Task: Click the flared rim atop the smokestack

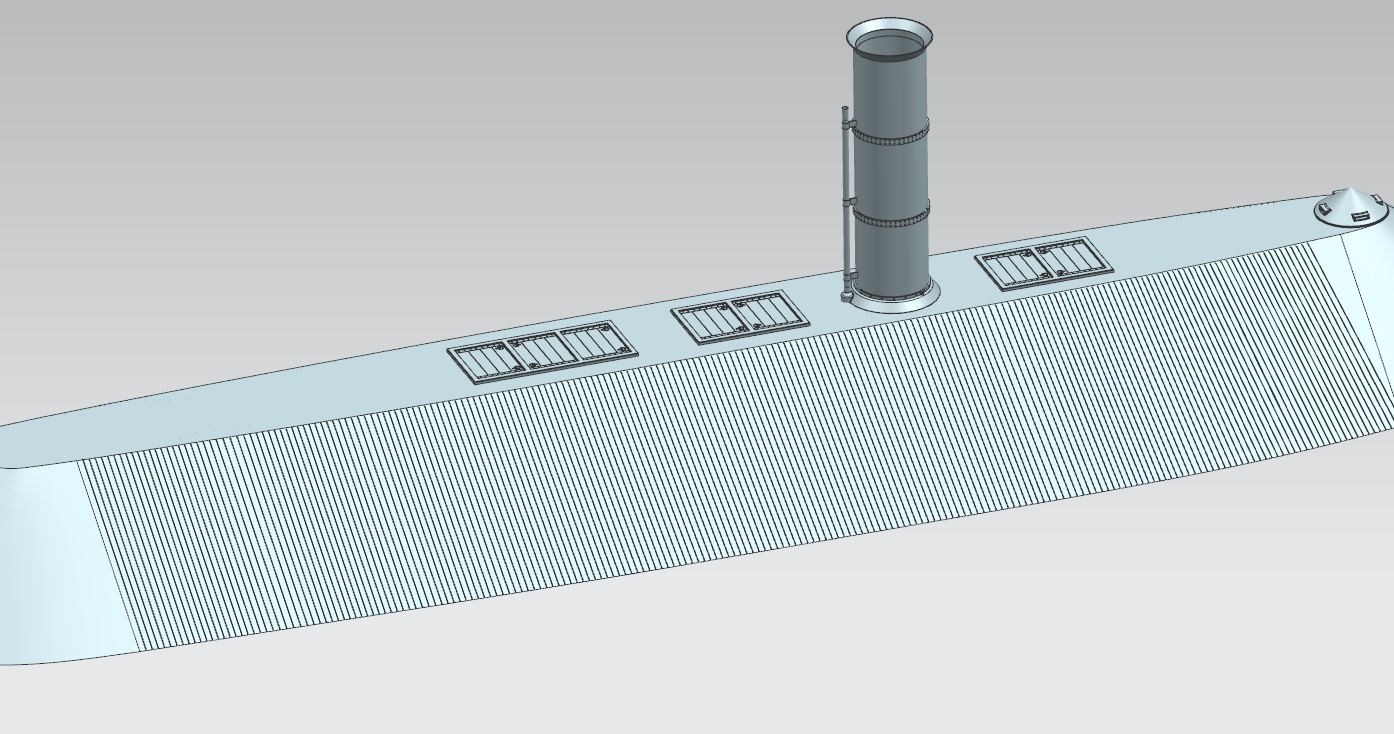Action: (x=889, y=26)
